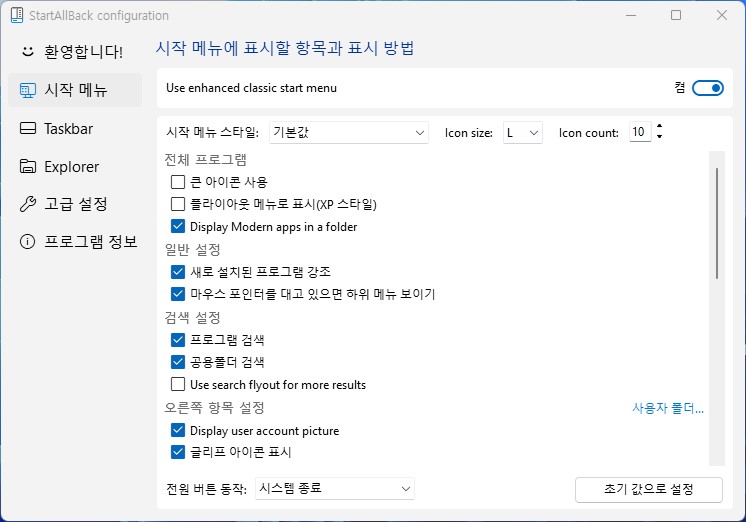Image resolution: width=746 pixels, height=522 pixels.
Task: Uncheck 프로그램 검색 option
Action: (177, 340)
